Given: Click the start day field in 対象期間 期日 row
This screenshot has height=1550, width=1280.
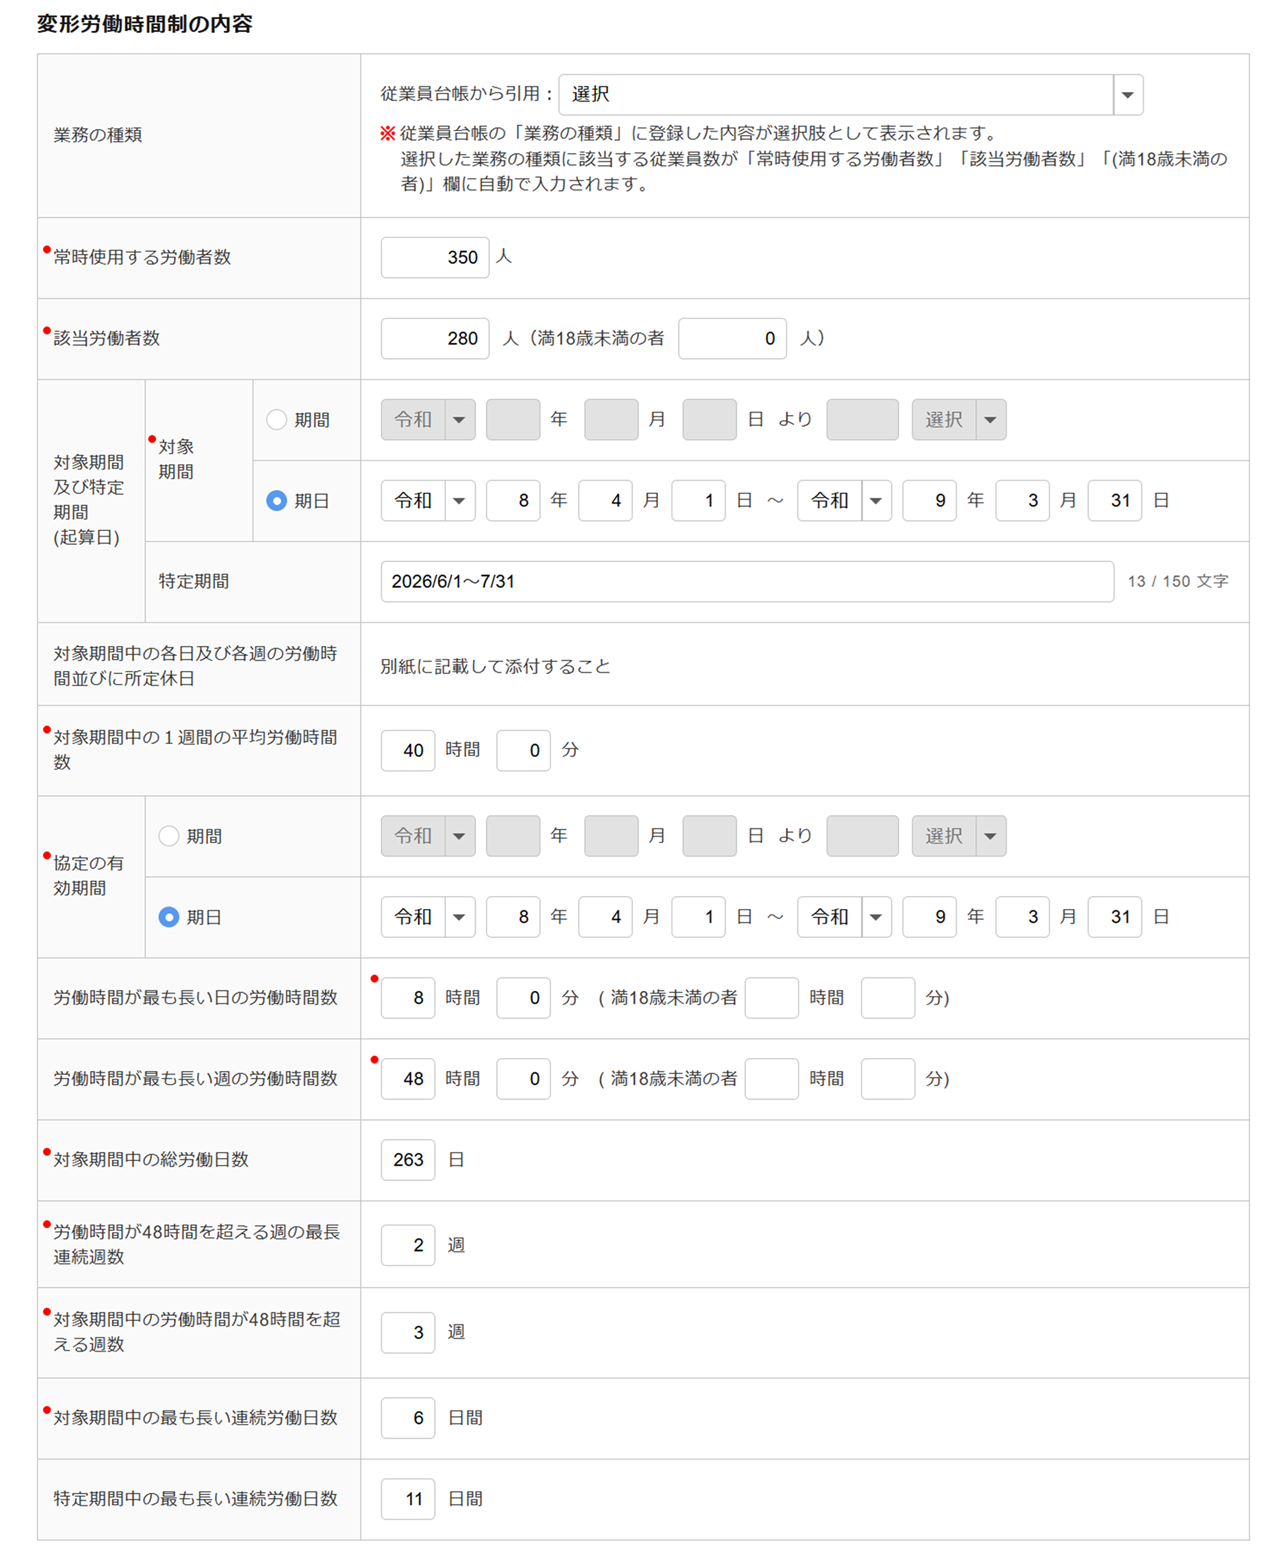Looking at the screenshot, I should (699, 501).
